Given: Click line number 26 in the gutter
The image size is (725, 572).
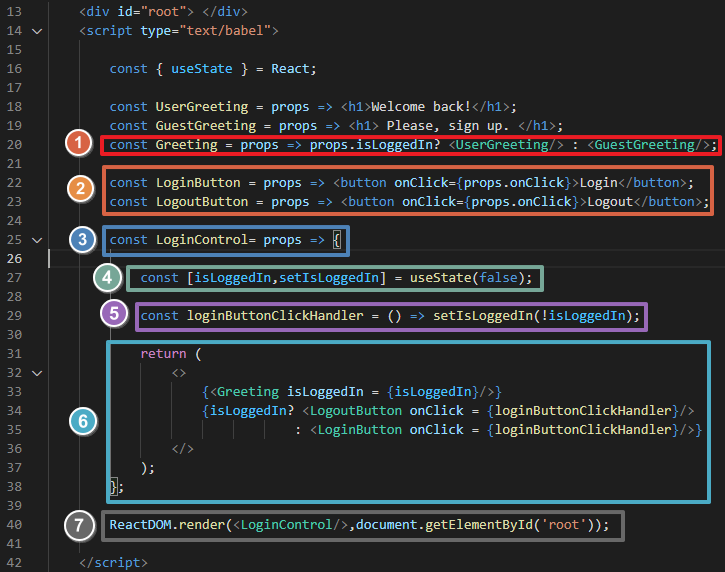Looking at the screenshot, I should tap(14, 258).
